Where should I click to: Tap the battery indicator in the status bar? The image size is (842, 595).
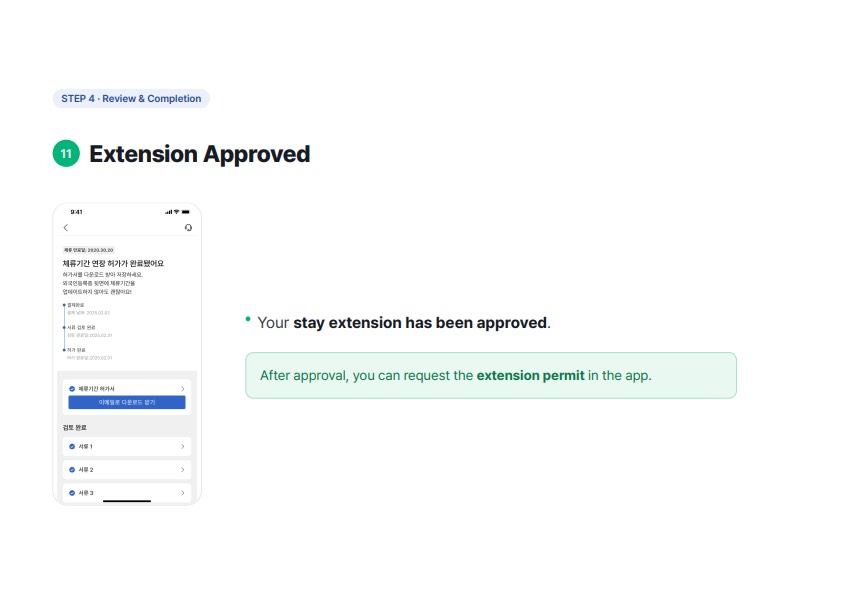tap(185, 212)
